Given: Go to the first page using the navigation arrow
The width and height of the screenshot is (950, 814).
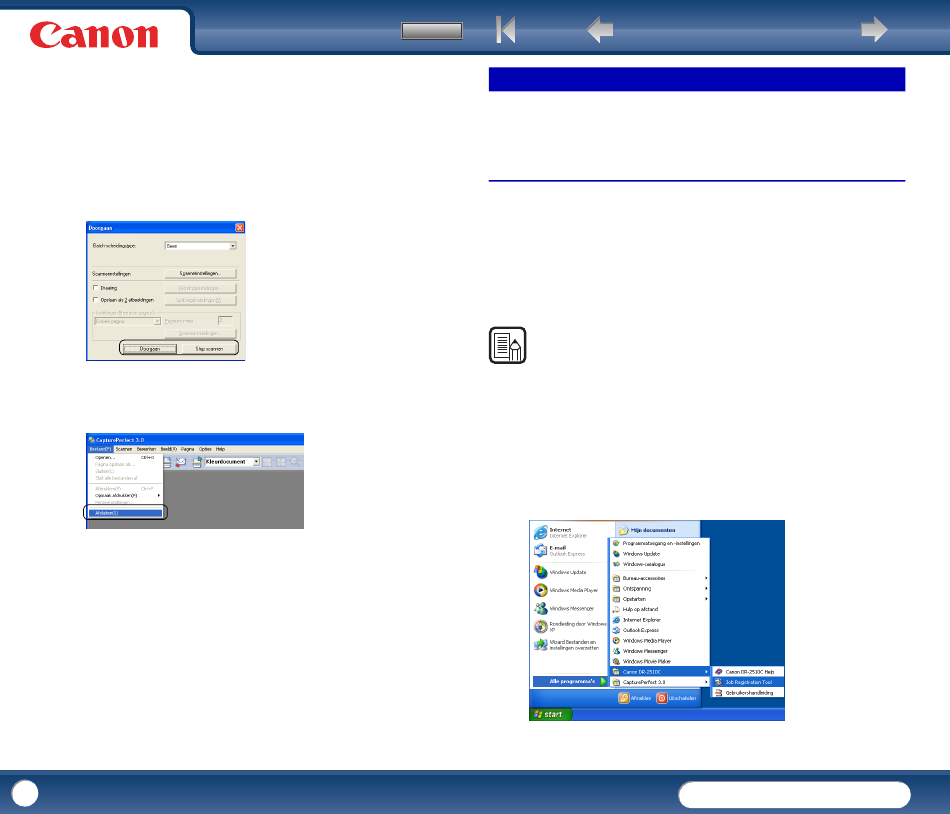Looking at the screenshot, I should 506,30.
